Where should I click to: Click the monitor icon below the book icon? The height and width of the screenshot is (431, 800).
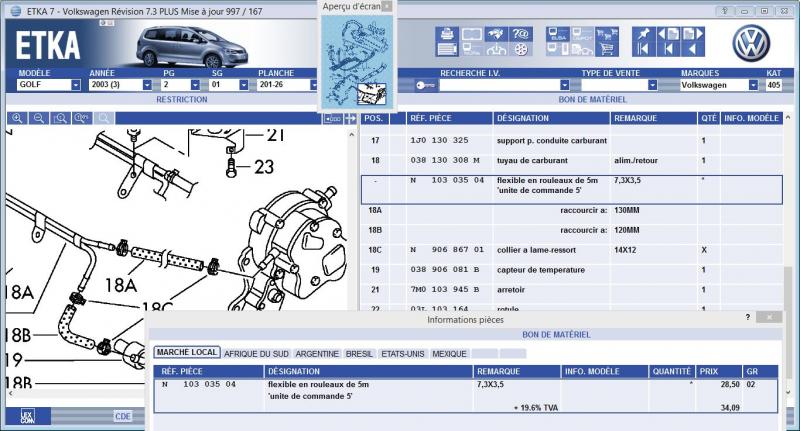471,49
